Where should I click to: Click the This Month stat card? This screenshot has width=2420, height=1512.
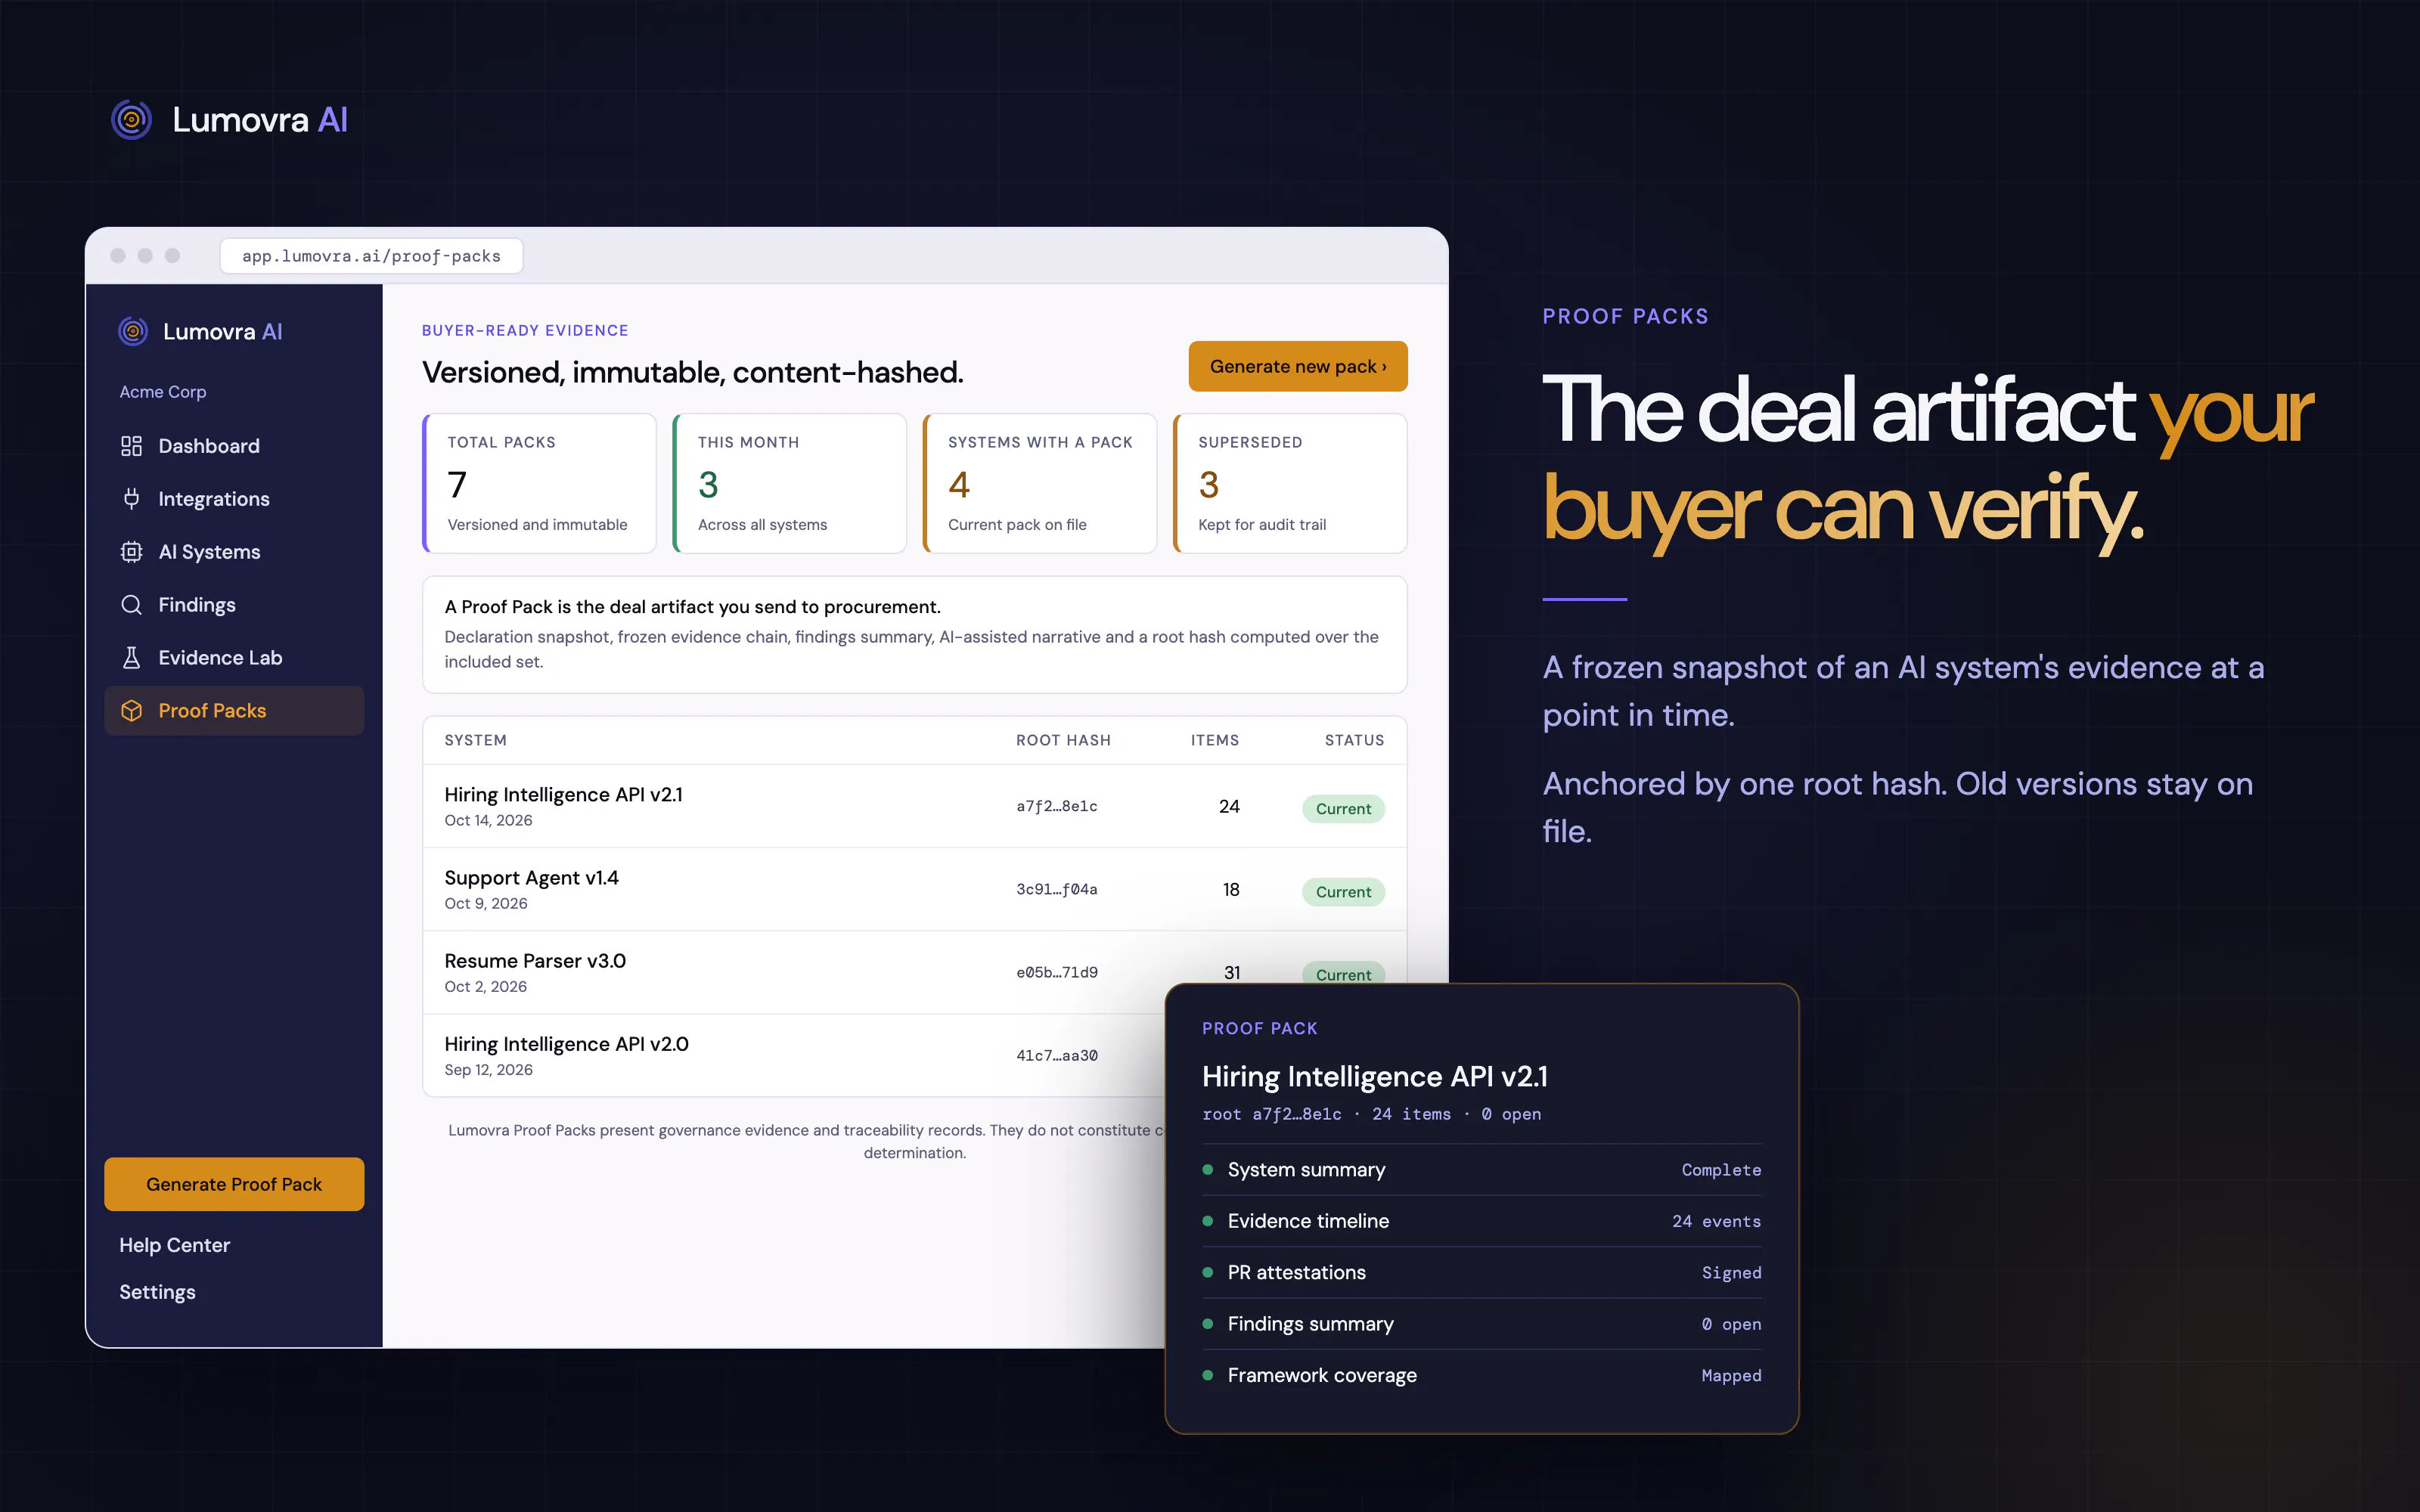[x=790, y=483]
